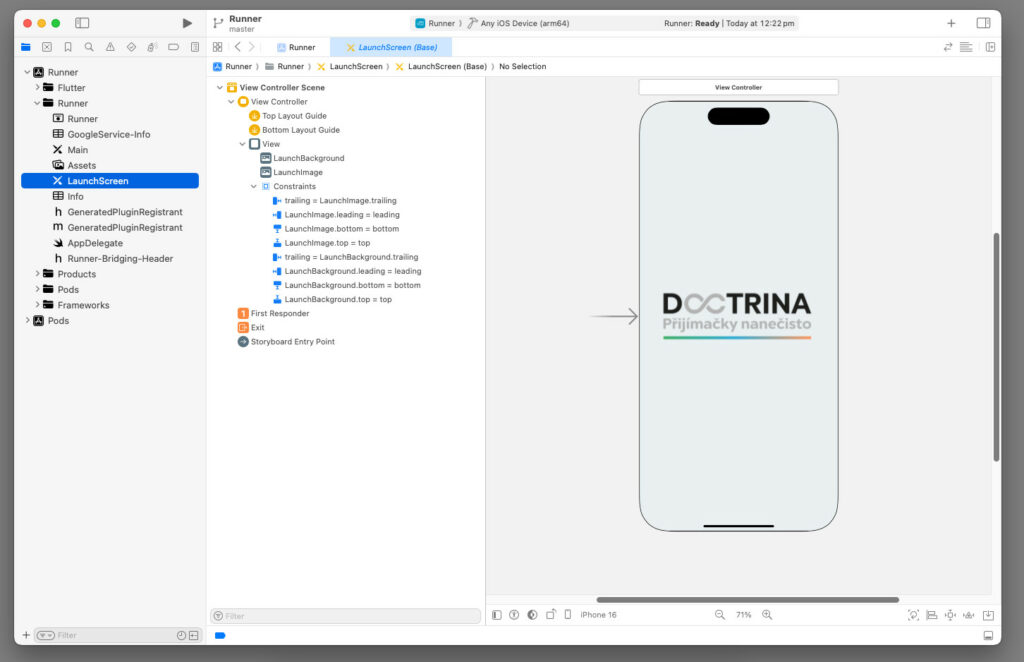The image size is (1024, 662).
Task: Open the related items grid icon
Action: (x=217, y=47)
